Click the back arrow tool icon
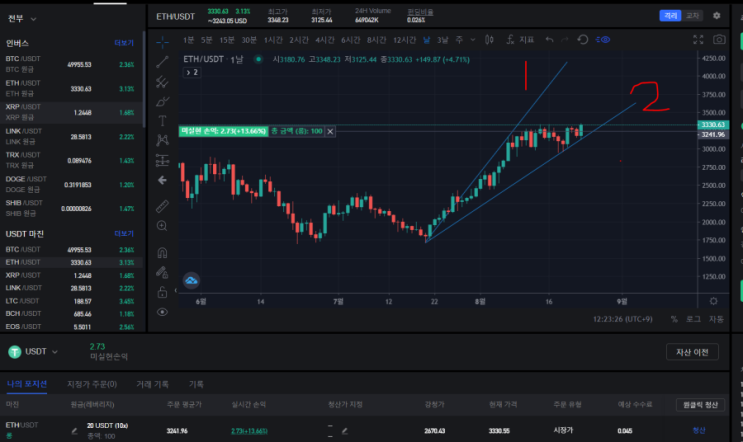The width and height of the screenshot is (743, 442). (162, 180)
